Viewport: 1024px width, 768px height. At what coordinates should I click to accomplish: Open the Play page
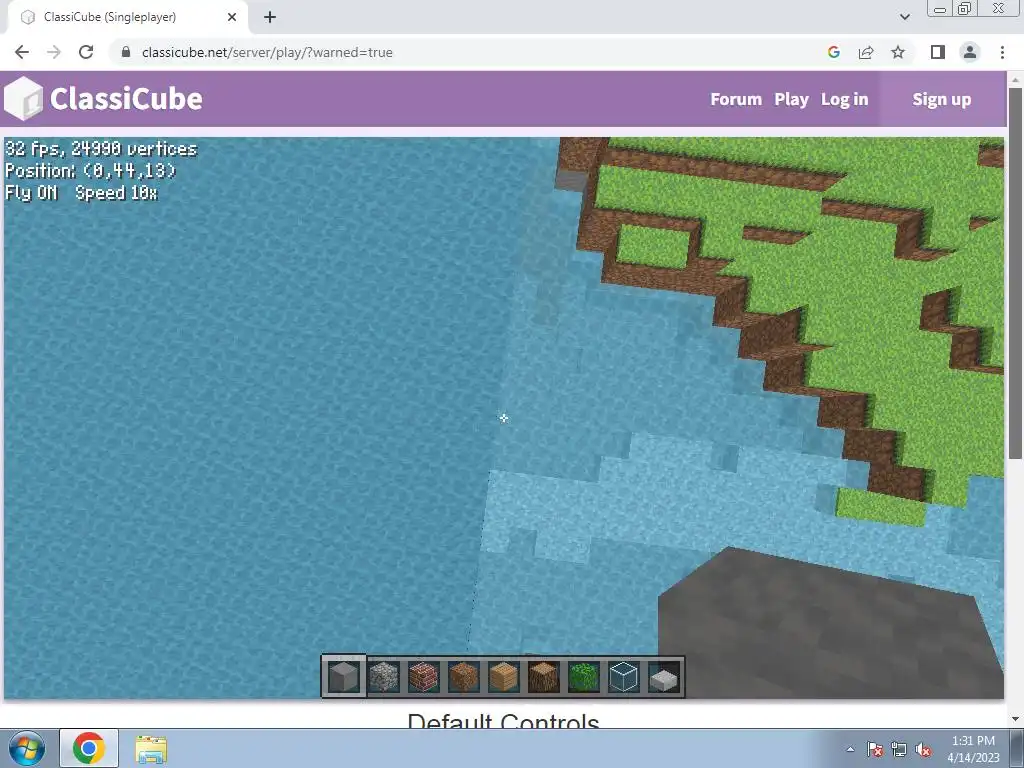tap(792, 99)
